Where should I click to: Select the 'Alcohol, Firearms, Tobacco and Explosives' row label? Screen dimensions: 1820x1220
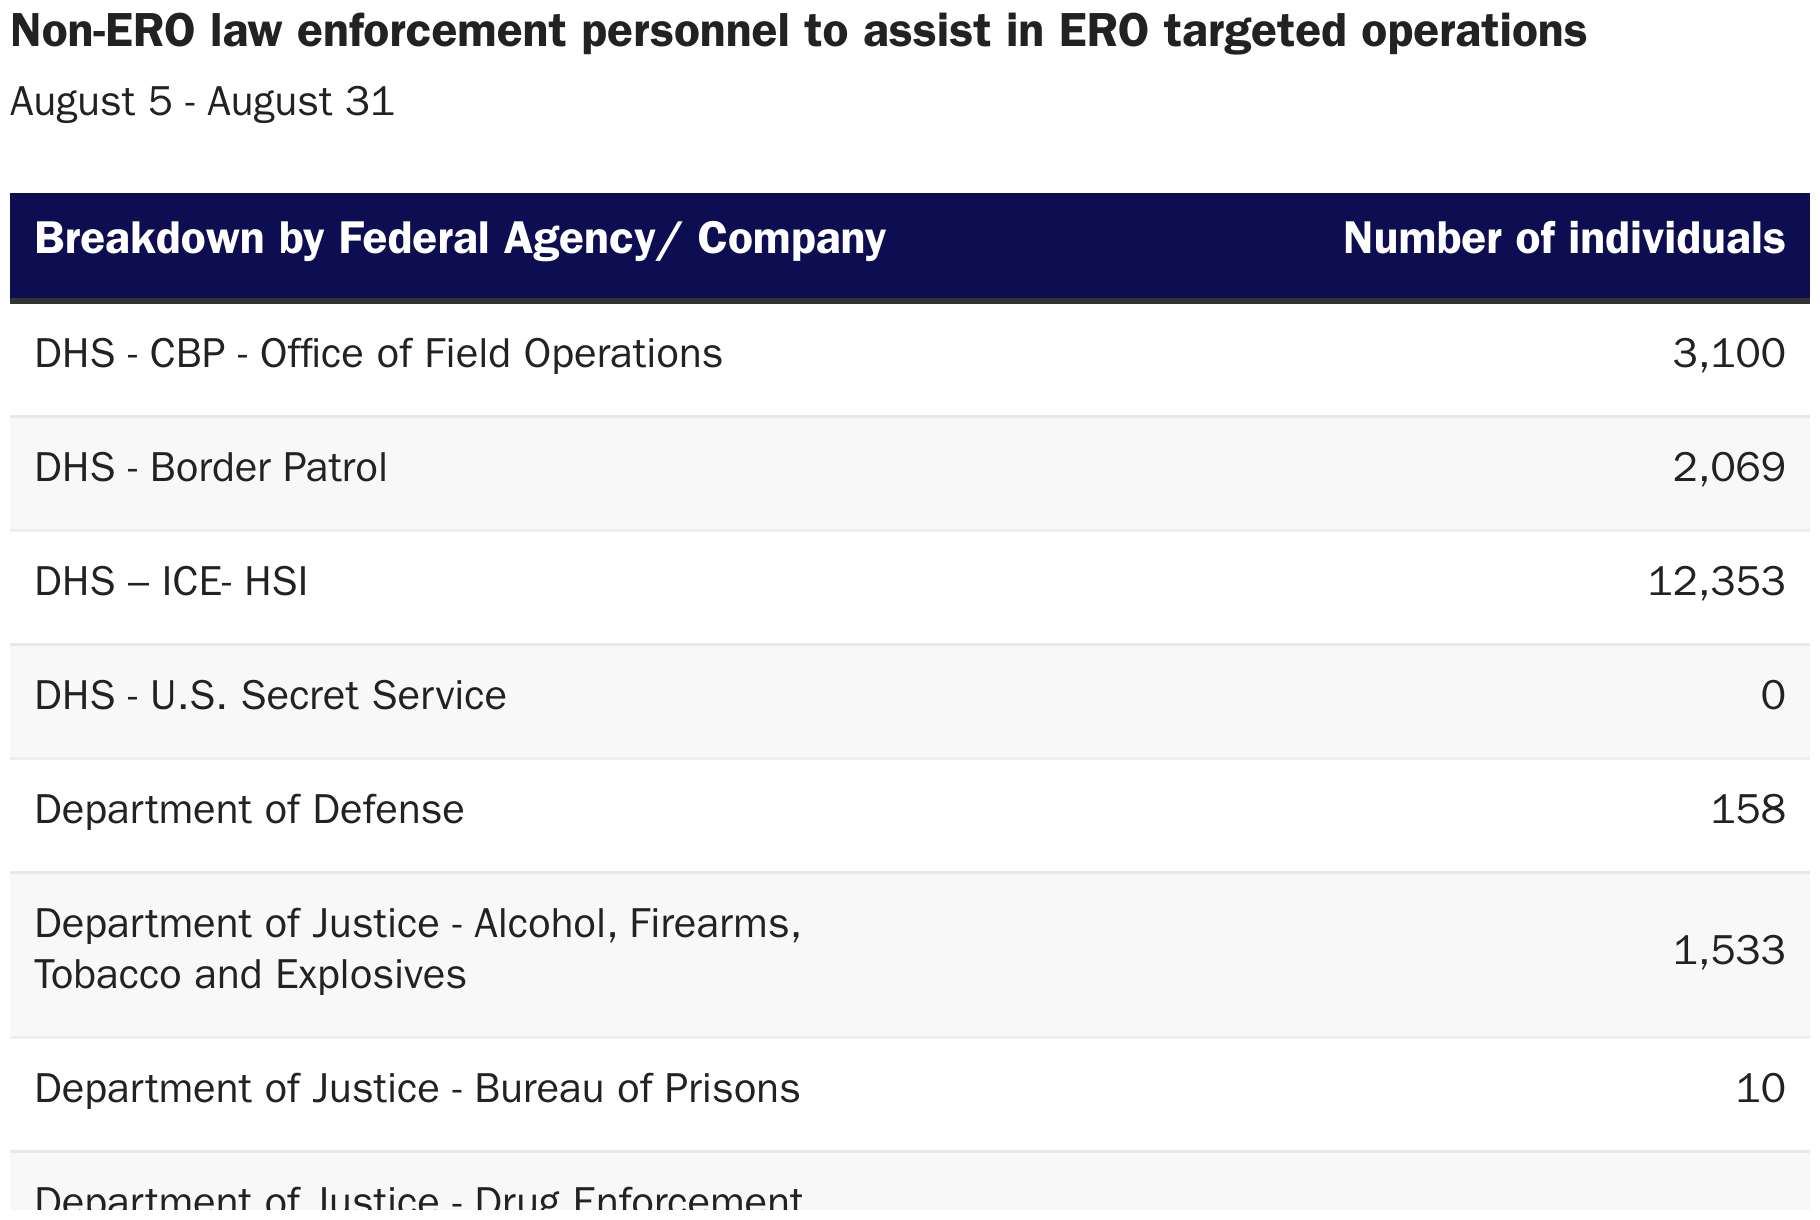click(x=417, y=949)
